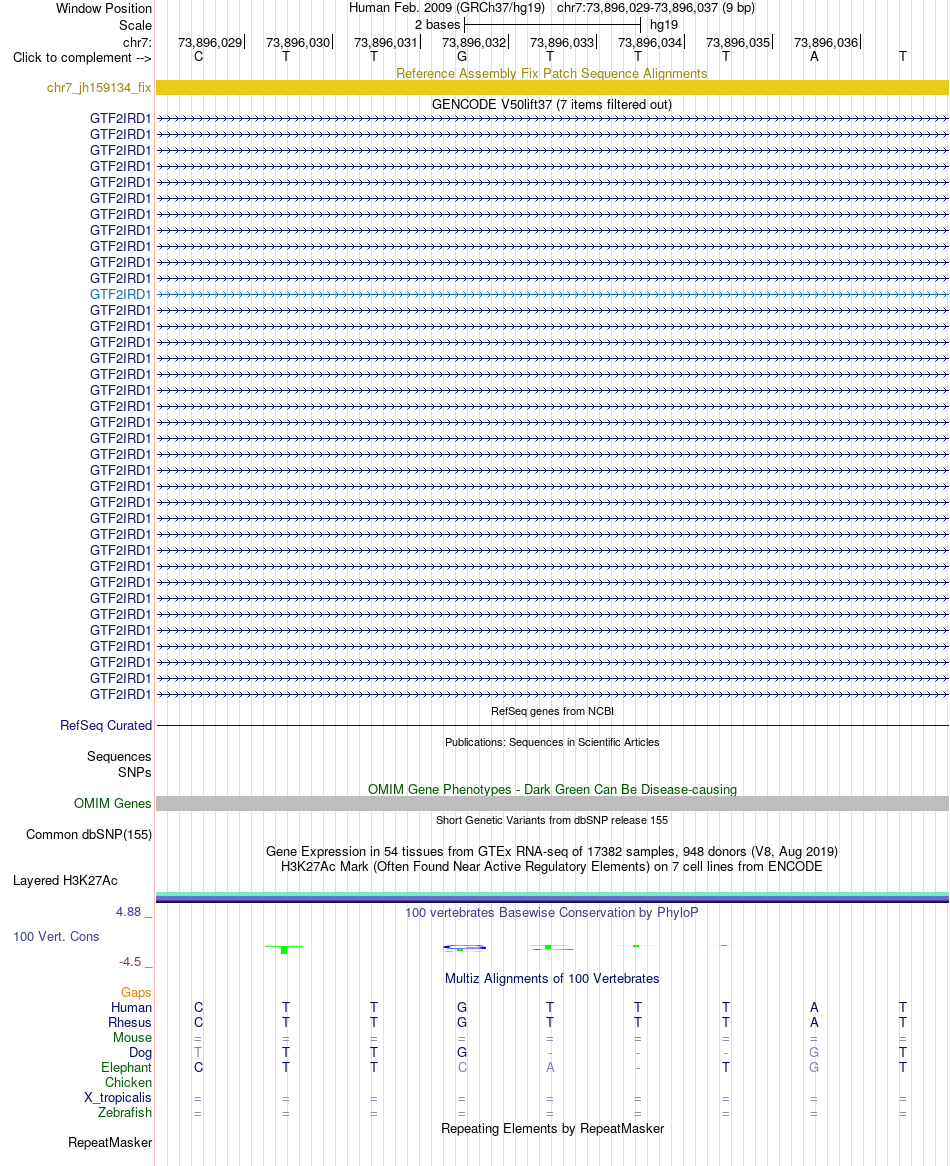The width and height of the screenshot is (950, 1166).
Task: Click base A in the Human alignment row
Action: tap(814, 1008)
